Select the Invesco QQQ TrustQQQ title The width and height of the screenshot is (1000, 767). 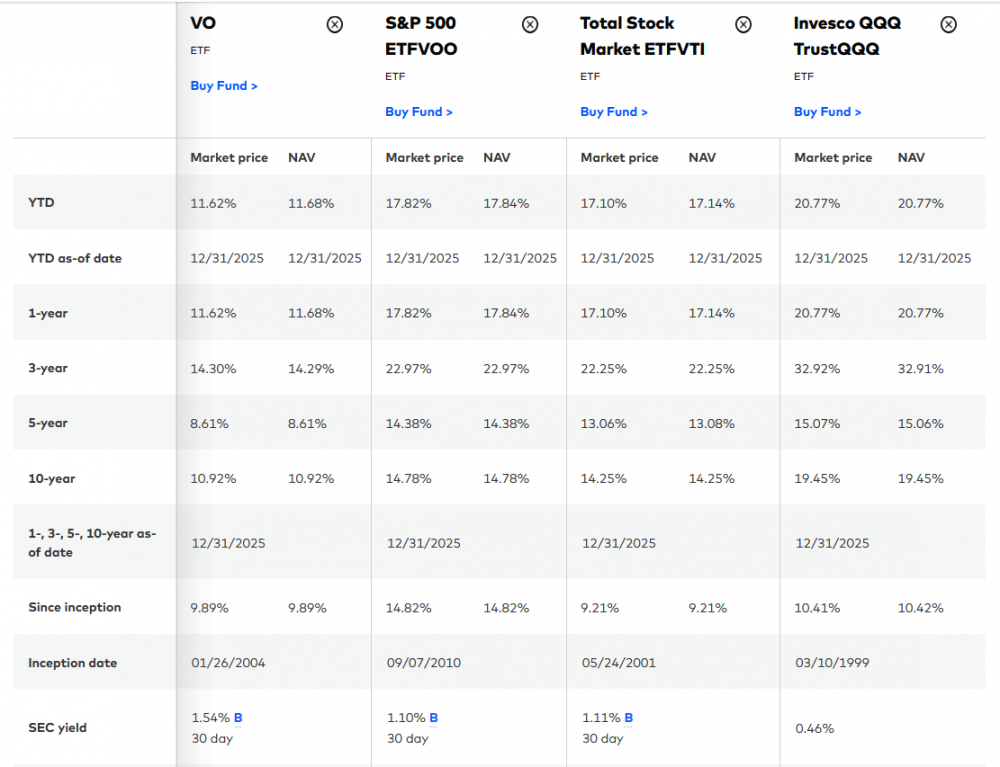(847, 36)
